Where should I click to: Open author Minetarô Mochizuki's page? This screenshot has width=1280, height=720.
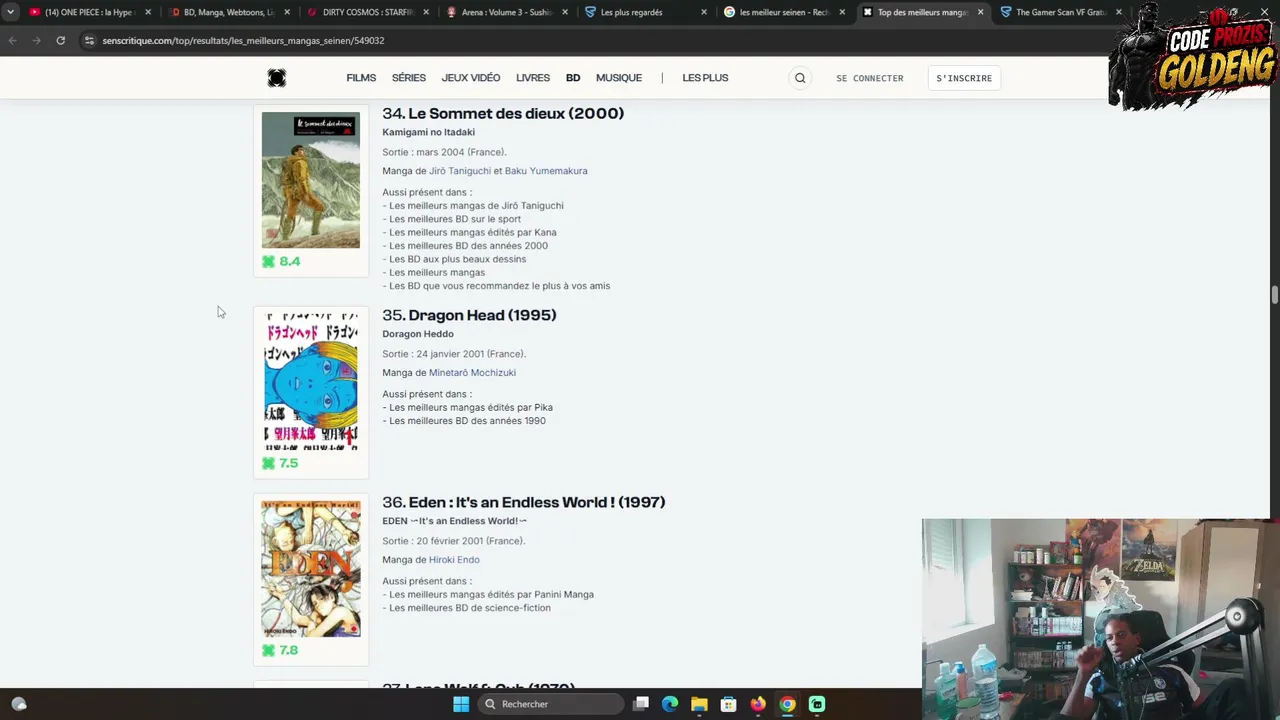(472, 373)
